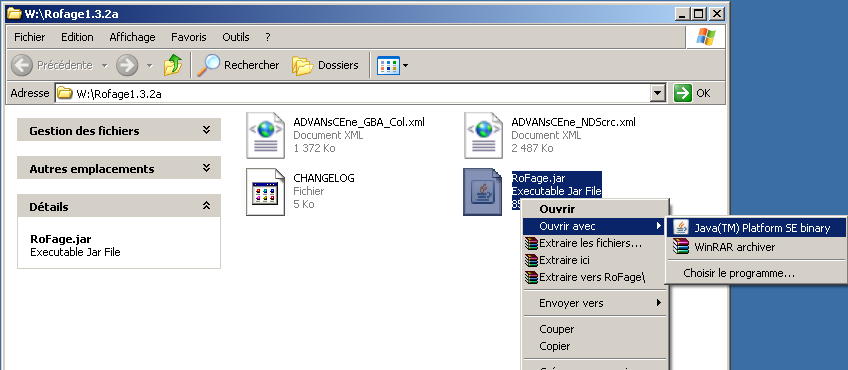Click inside the Adresse path field
The height and width of the screenshot is (370, 848).
(354, 94)
